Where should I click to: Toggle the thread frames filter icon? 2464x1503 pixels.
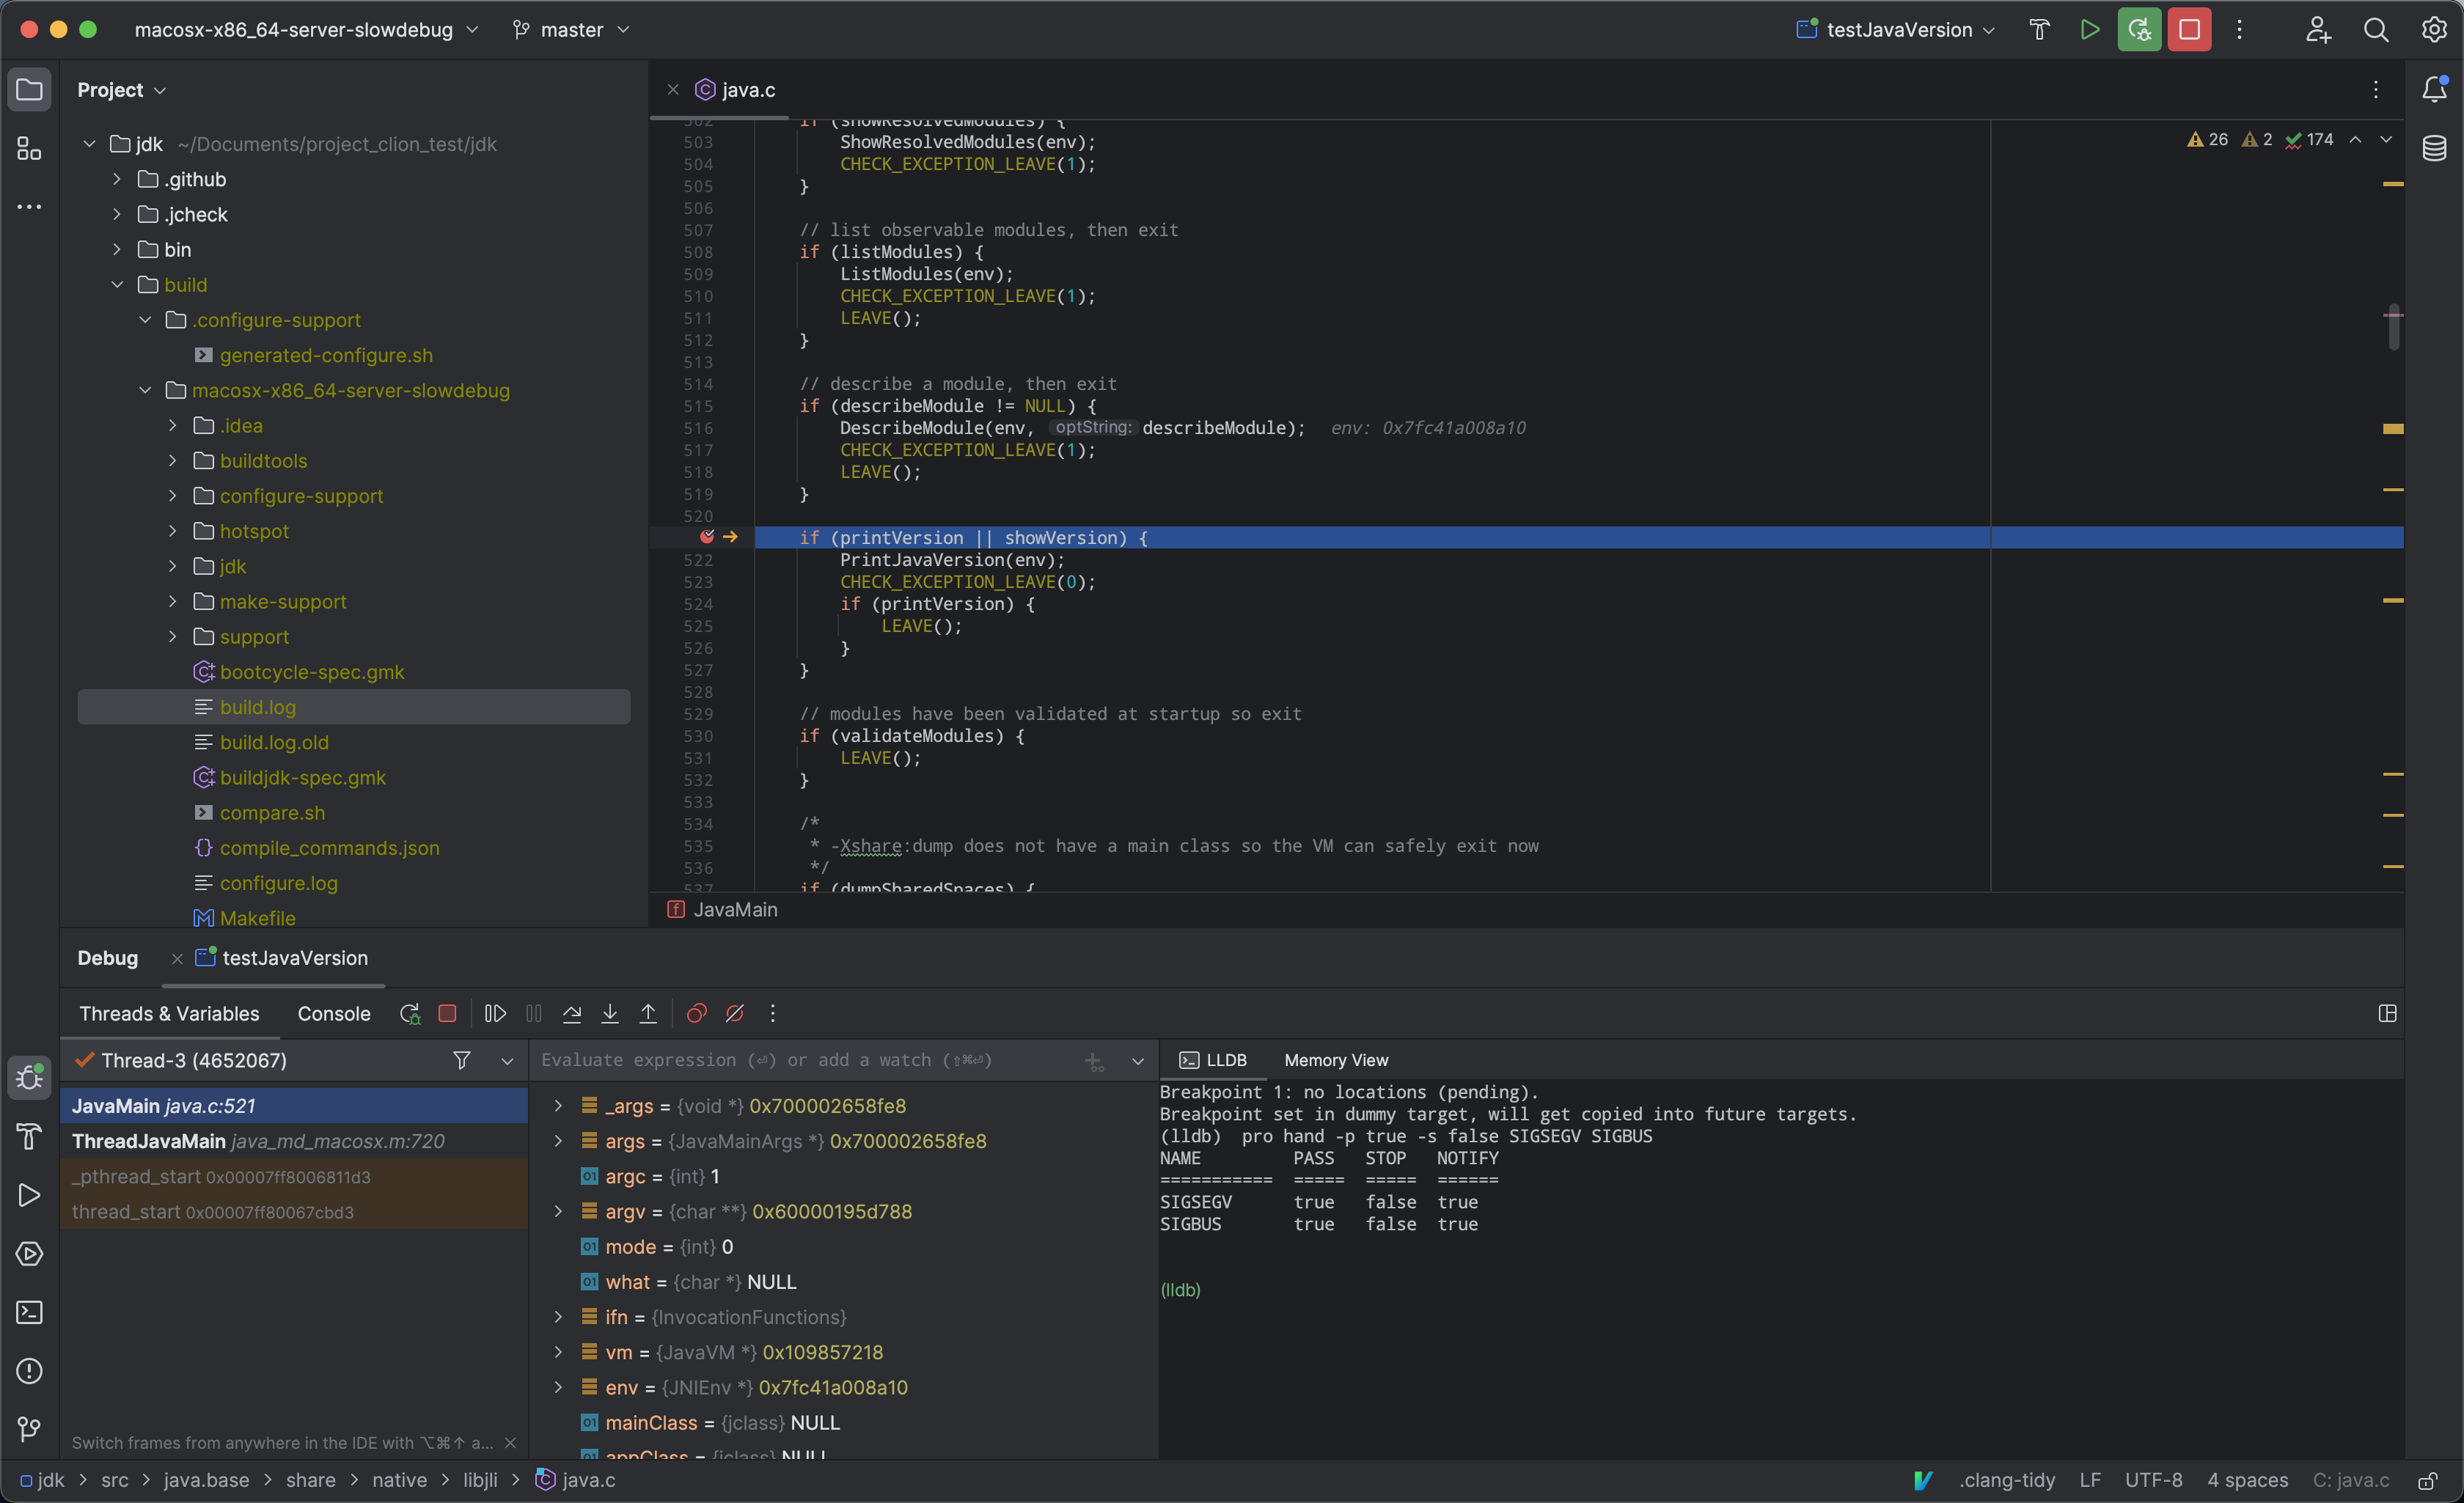[461, 1060]
